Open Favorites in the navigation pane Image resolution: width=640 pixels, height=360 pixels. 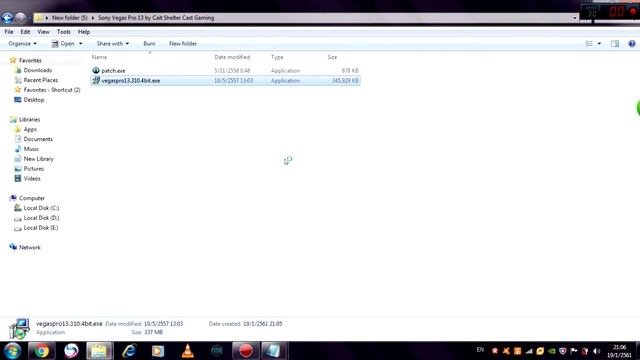(x=30, y=60)
